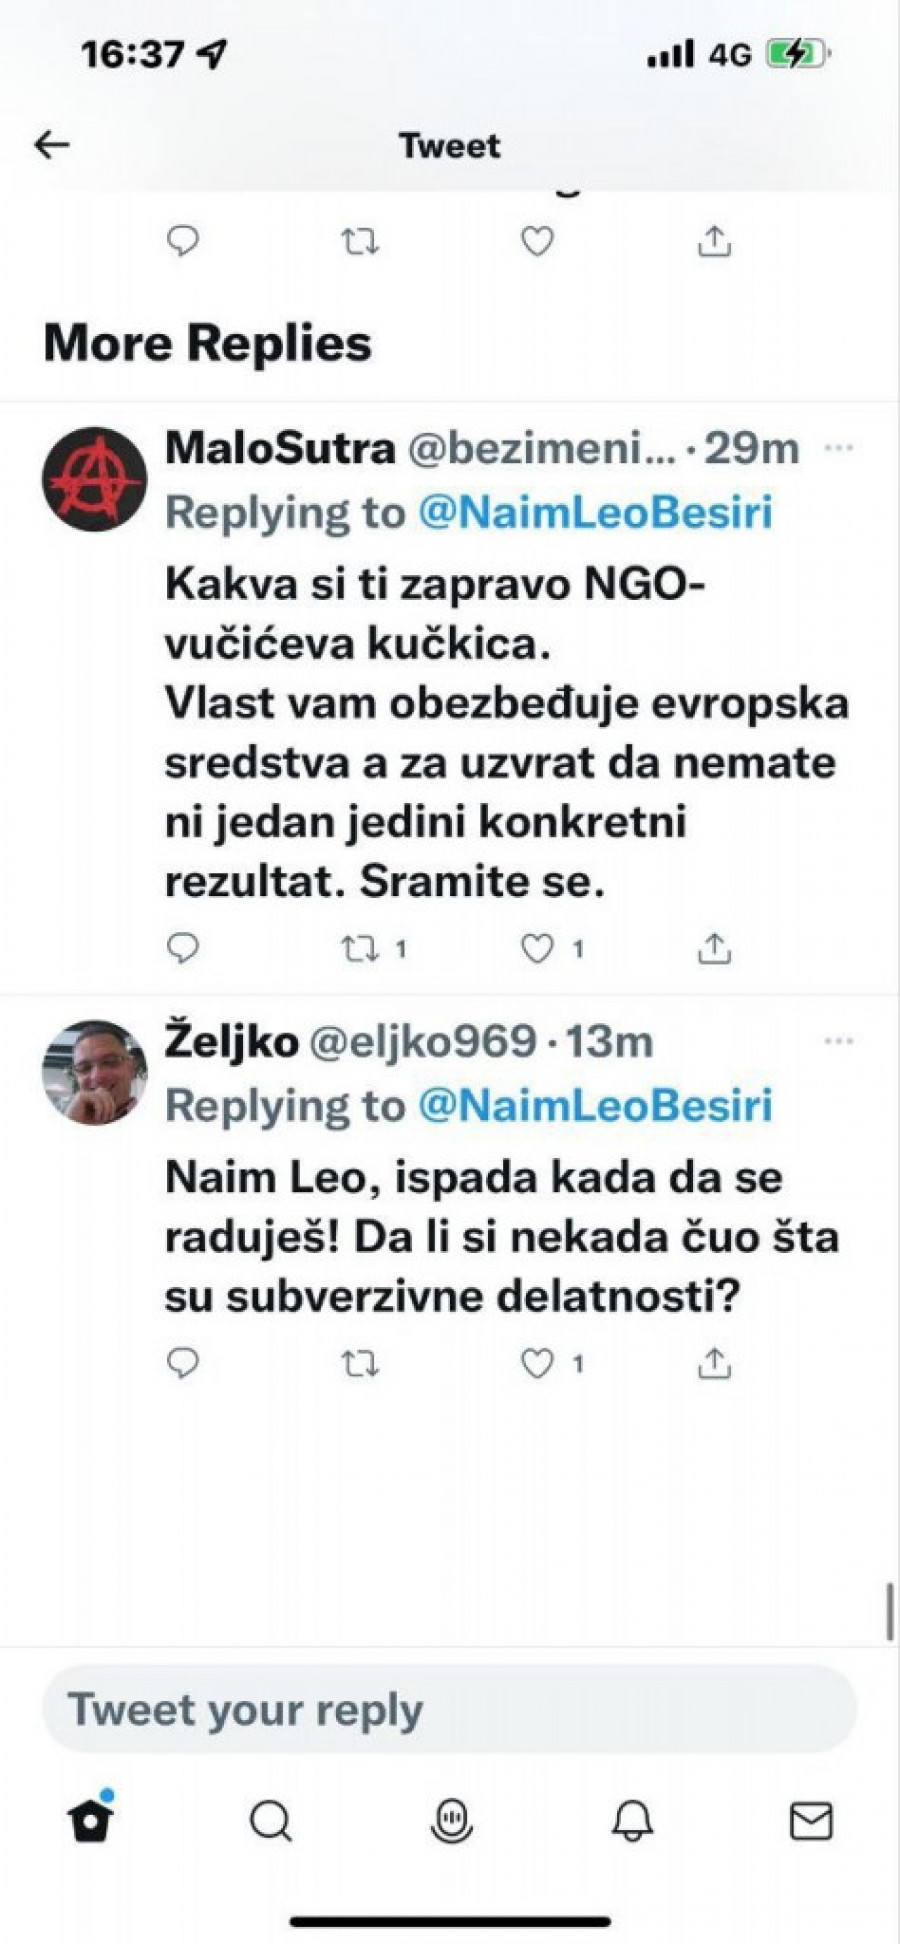Like MaloSutra's reply
900x1944 pixels.
click(x=538, y=948)
